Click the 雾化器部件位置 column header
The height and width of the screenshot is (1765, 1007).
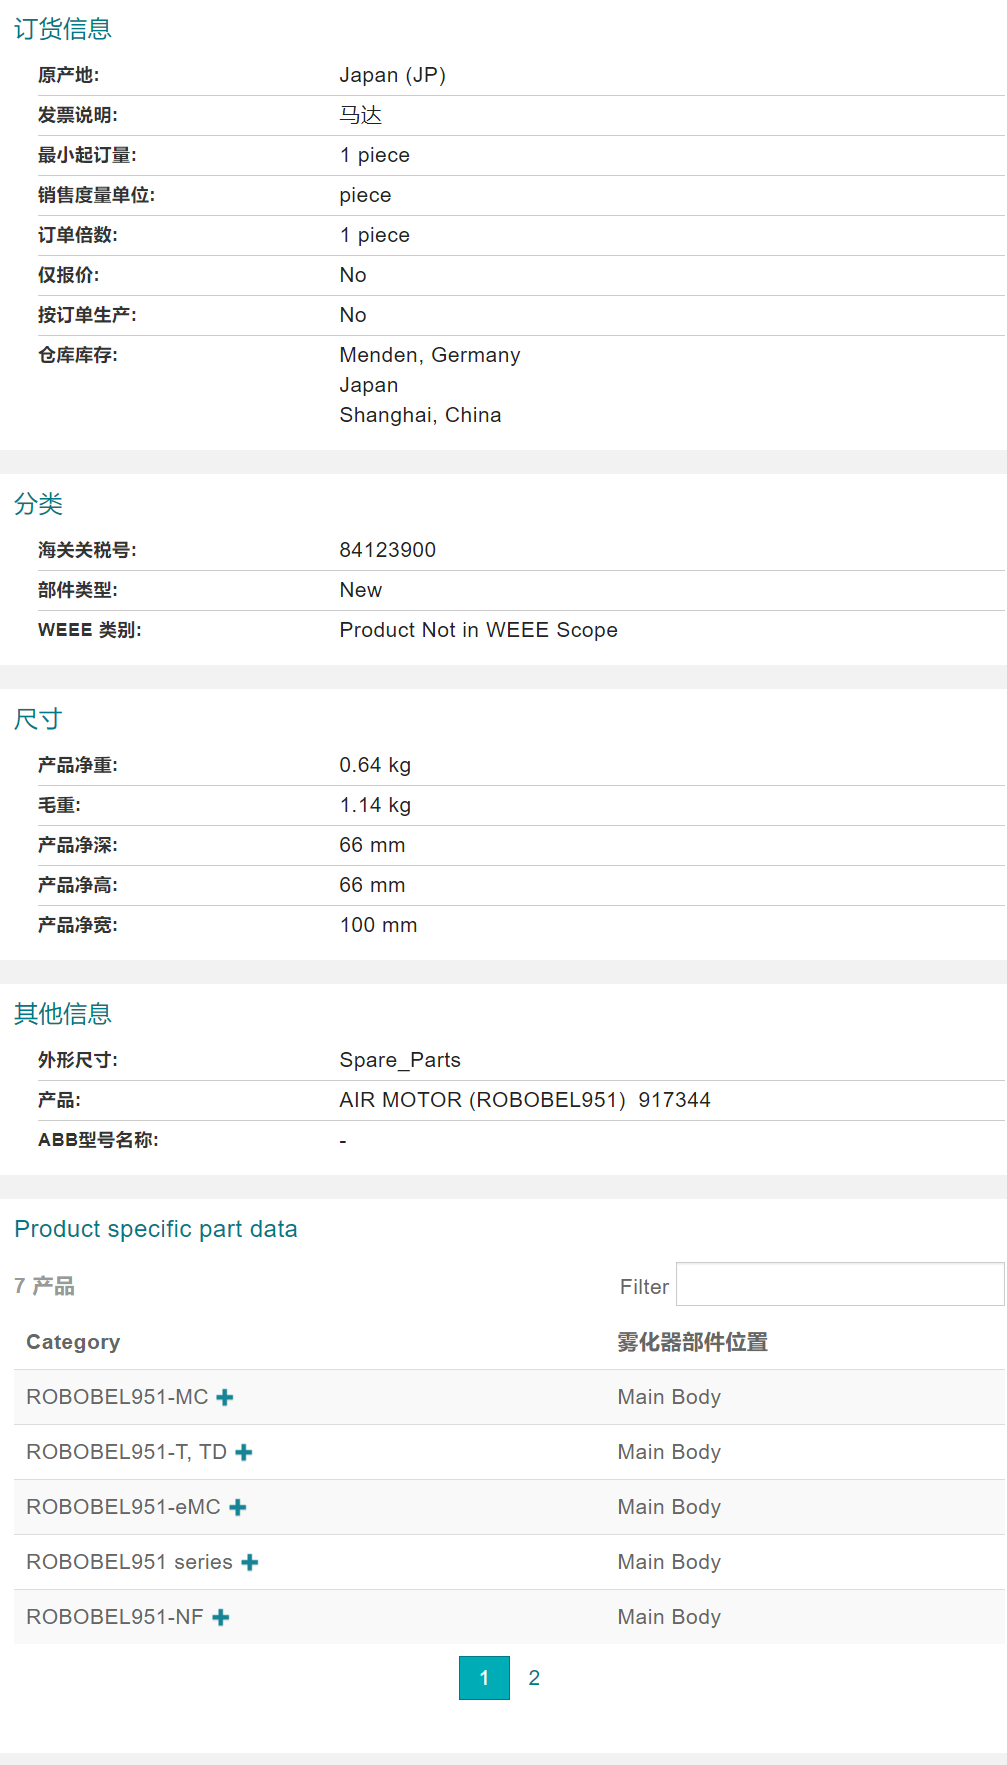tap(692, 1342)
